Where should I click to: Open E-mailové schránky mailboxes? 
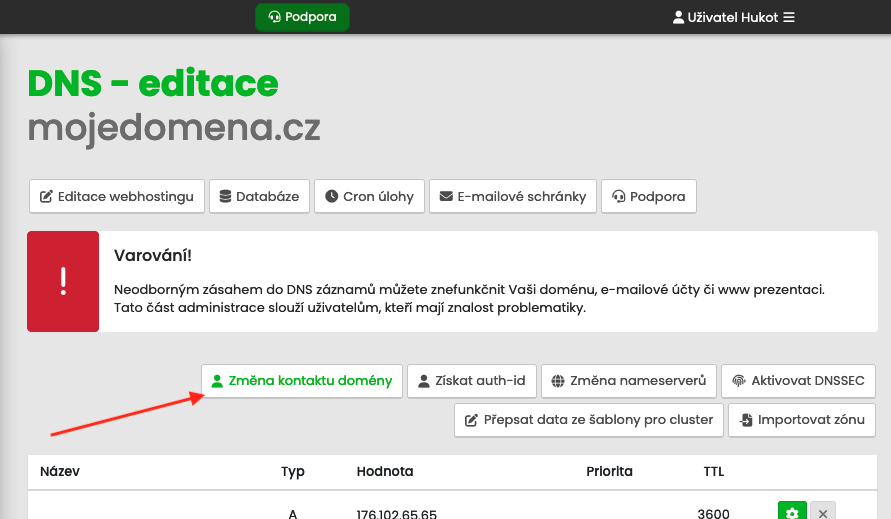(513, 197)
